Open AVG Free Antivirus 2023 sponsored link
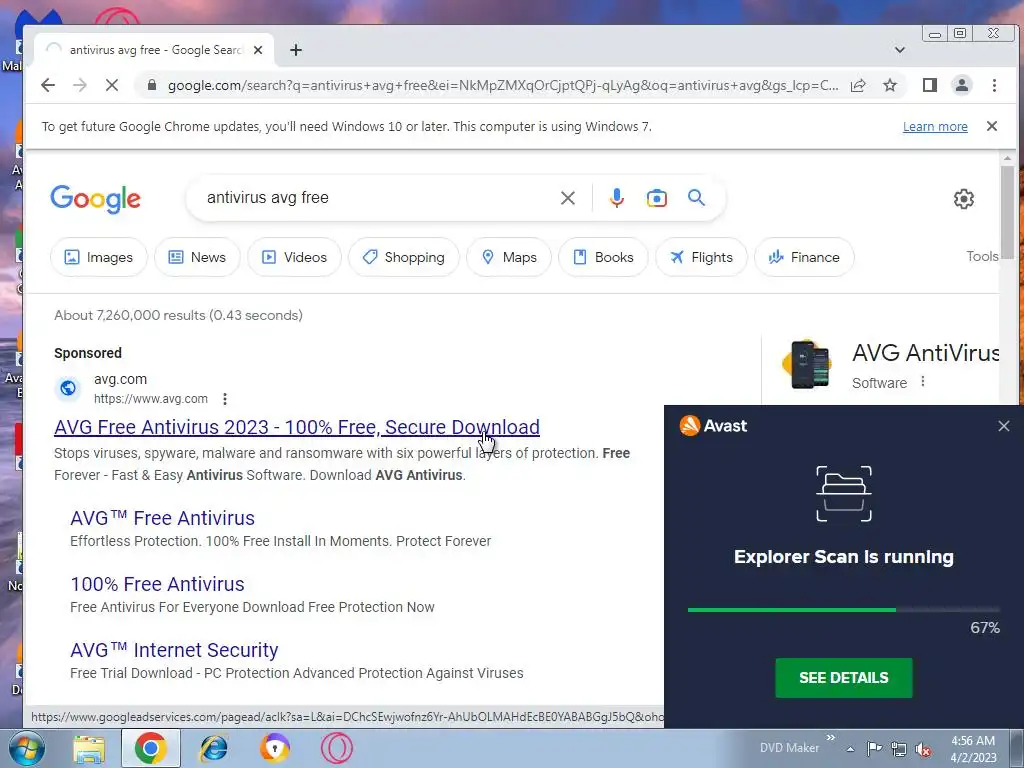The image size is (1024, 768). coord(296,427)
